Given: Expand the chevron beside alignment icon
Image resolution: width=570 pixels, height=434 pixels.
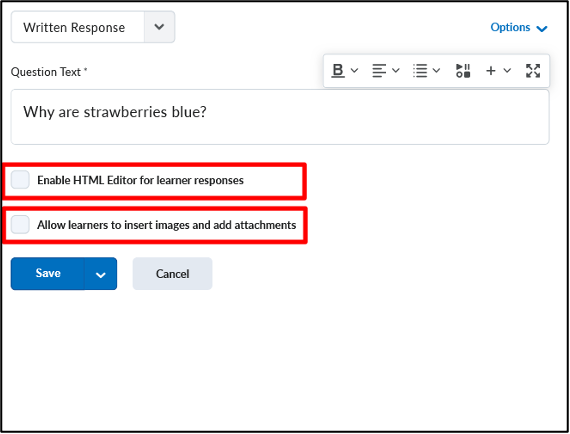Looking at the screenshot, I should click(396, 71).
